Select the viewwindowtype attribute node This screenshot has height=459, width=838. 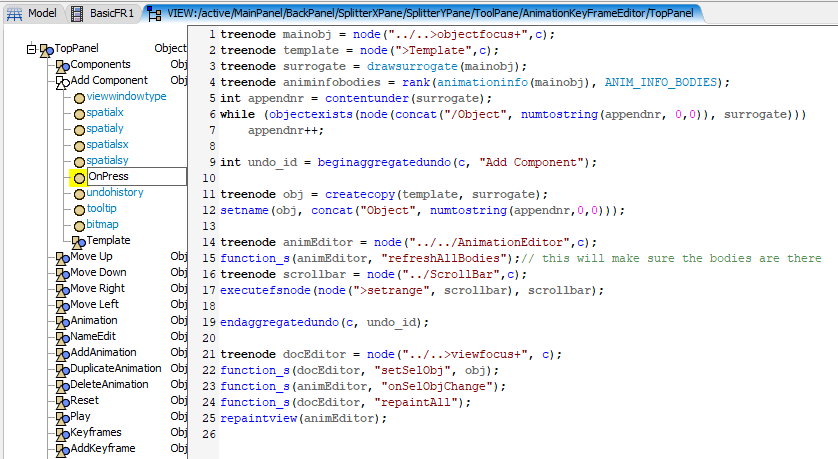(126, 97)
